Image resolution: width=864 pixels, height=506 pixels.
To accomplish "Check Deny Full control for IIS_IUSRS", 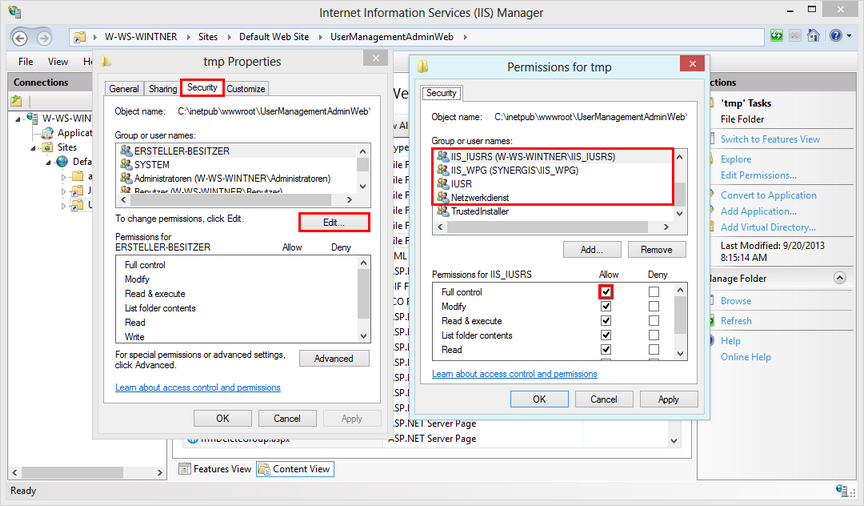I will click(654, 292).
